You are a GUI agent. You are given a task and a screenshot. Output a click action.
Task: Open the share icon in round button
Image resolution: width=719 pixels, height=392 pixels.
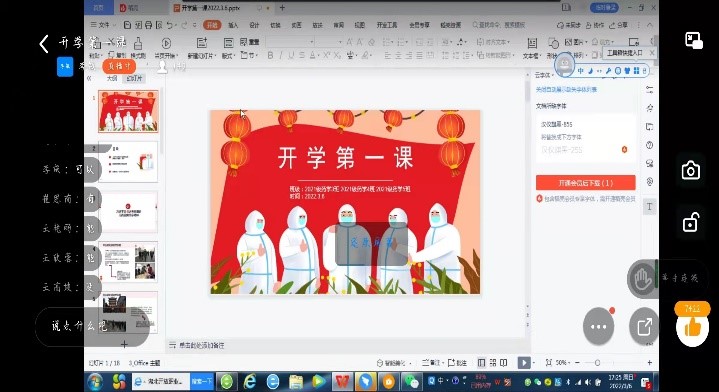(x=644, y=326)
